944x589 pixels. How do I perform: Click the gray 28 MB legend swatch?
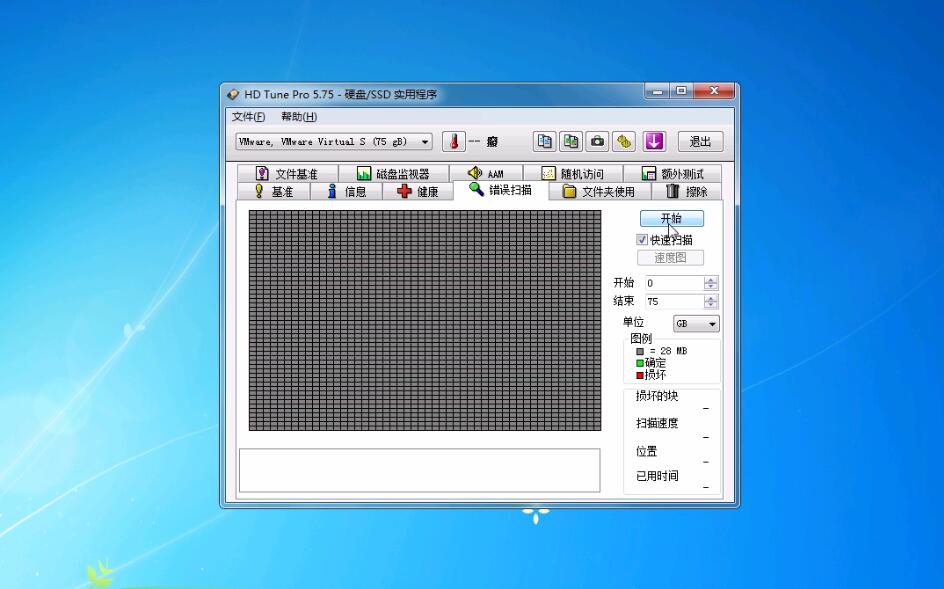tap(640, 351)
